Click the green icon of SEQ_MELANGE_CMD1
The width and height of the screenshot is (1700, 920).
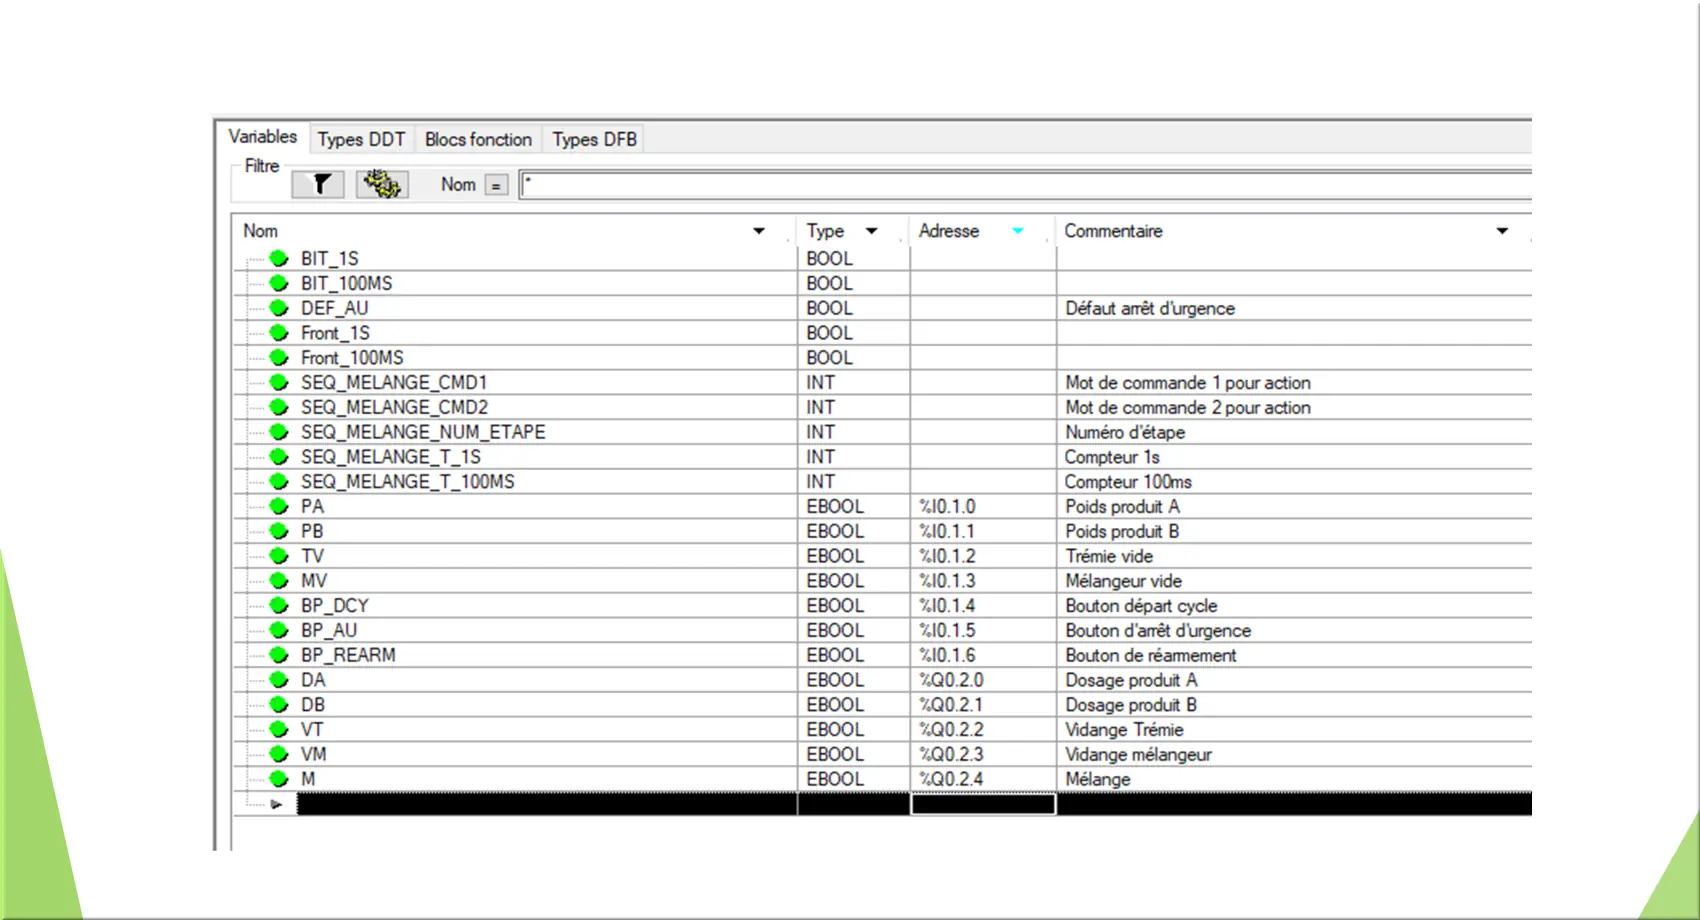[279, 382]
